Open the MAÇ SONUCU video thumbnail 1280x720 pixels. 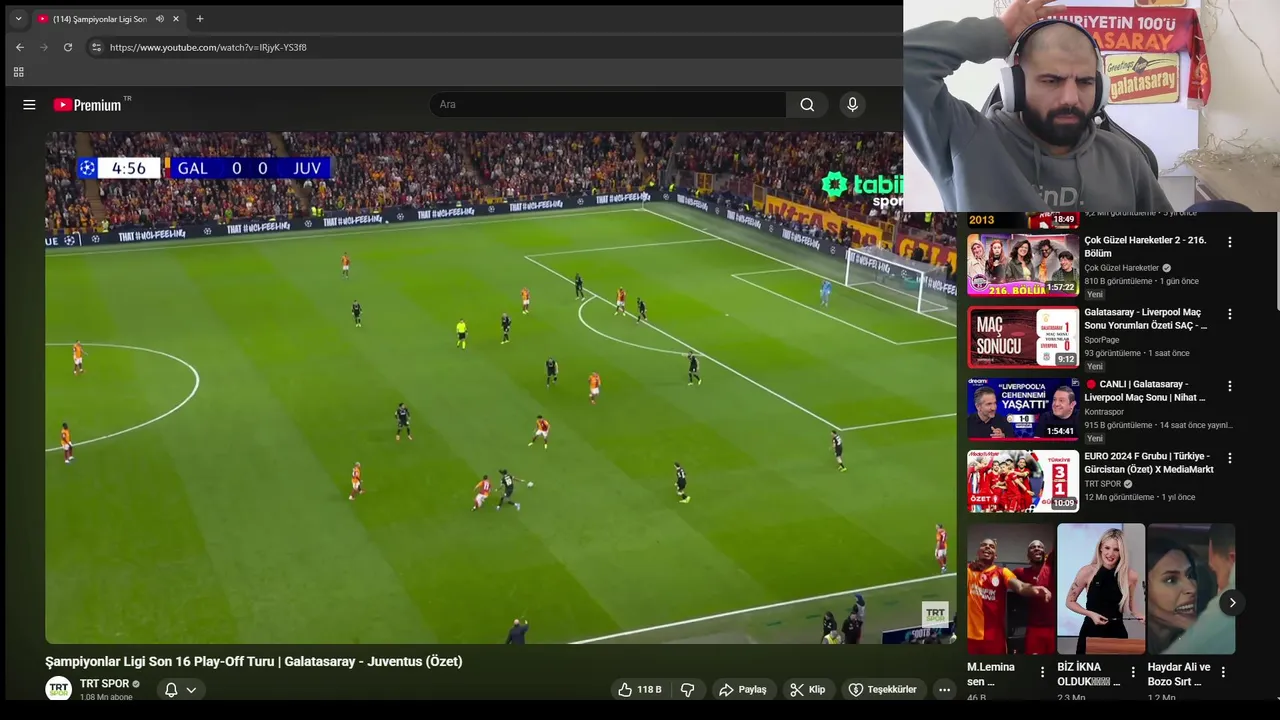(1023, 337)
